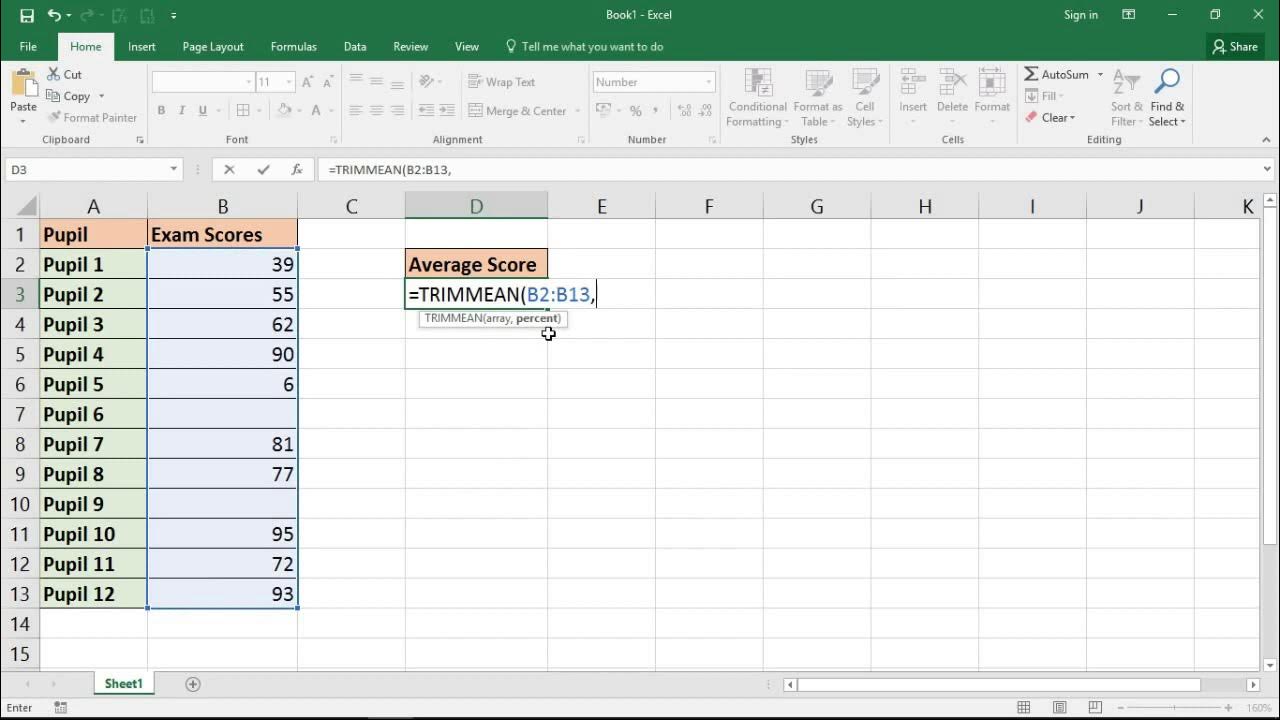Screen dimensions: 1280x720
Task: Switch to the Page Layout tab
Action: (213, 47)
